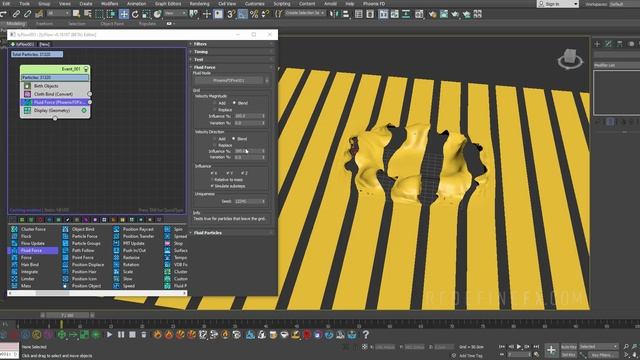Click the Velocity Direction Influence % spinner
Screen dimensions: 640x360
263,151
